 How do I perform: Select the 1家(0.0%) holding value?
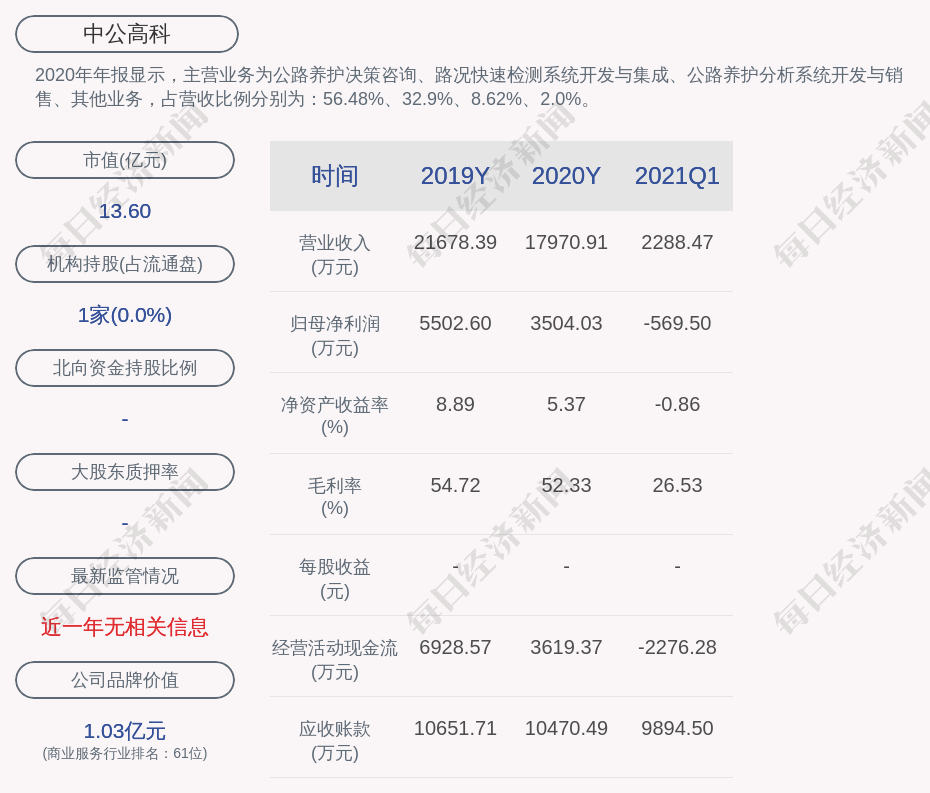coord(125,315)
